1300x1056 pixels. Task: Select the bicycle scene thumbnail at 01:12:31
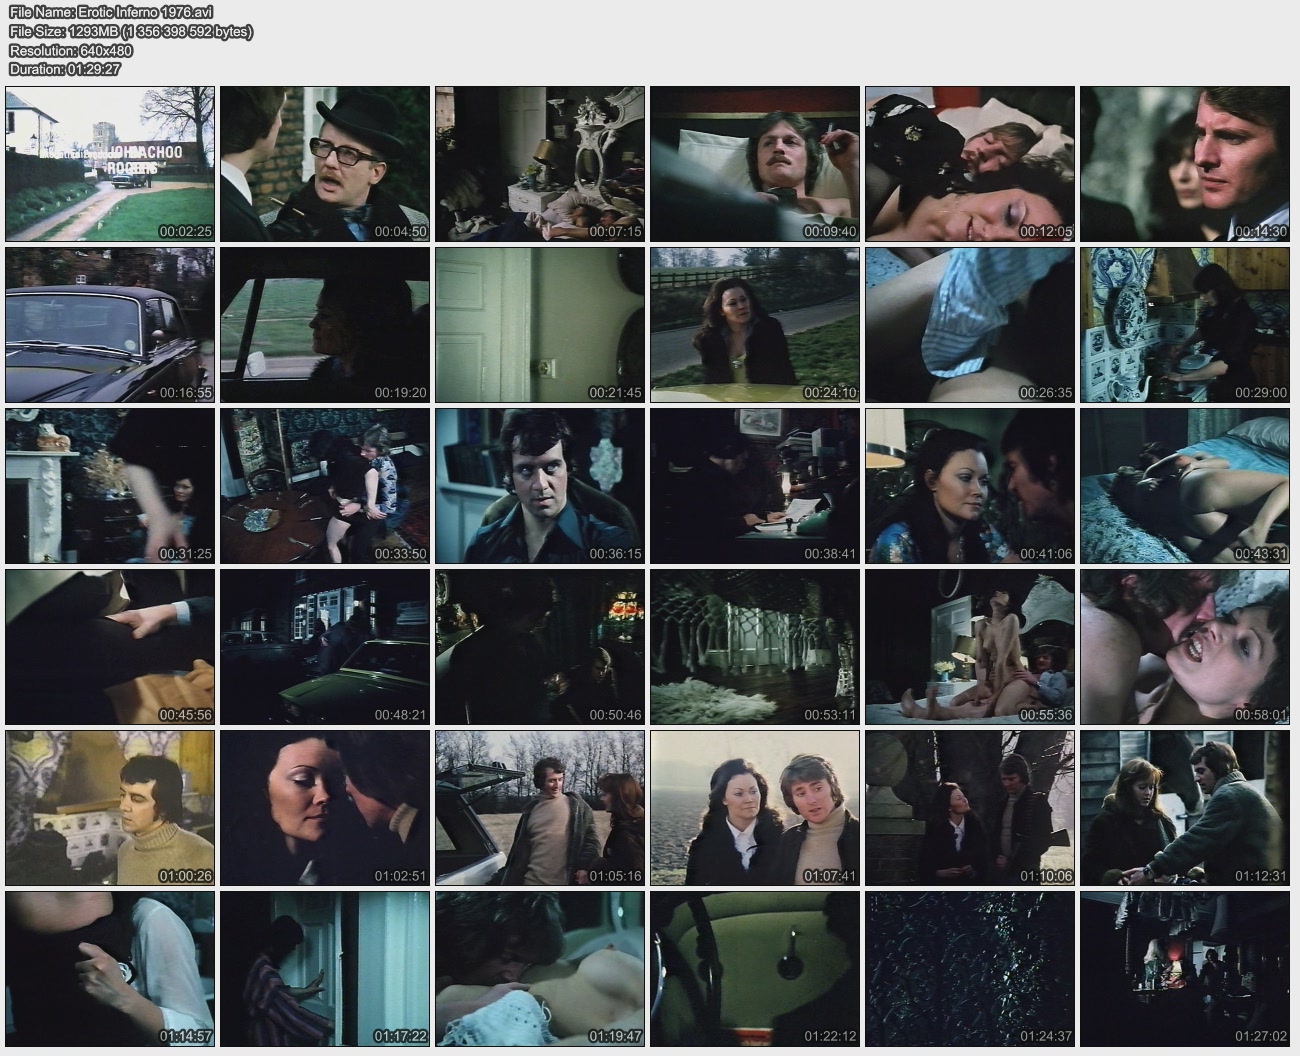(x=1185, y=808)
